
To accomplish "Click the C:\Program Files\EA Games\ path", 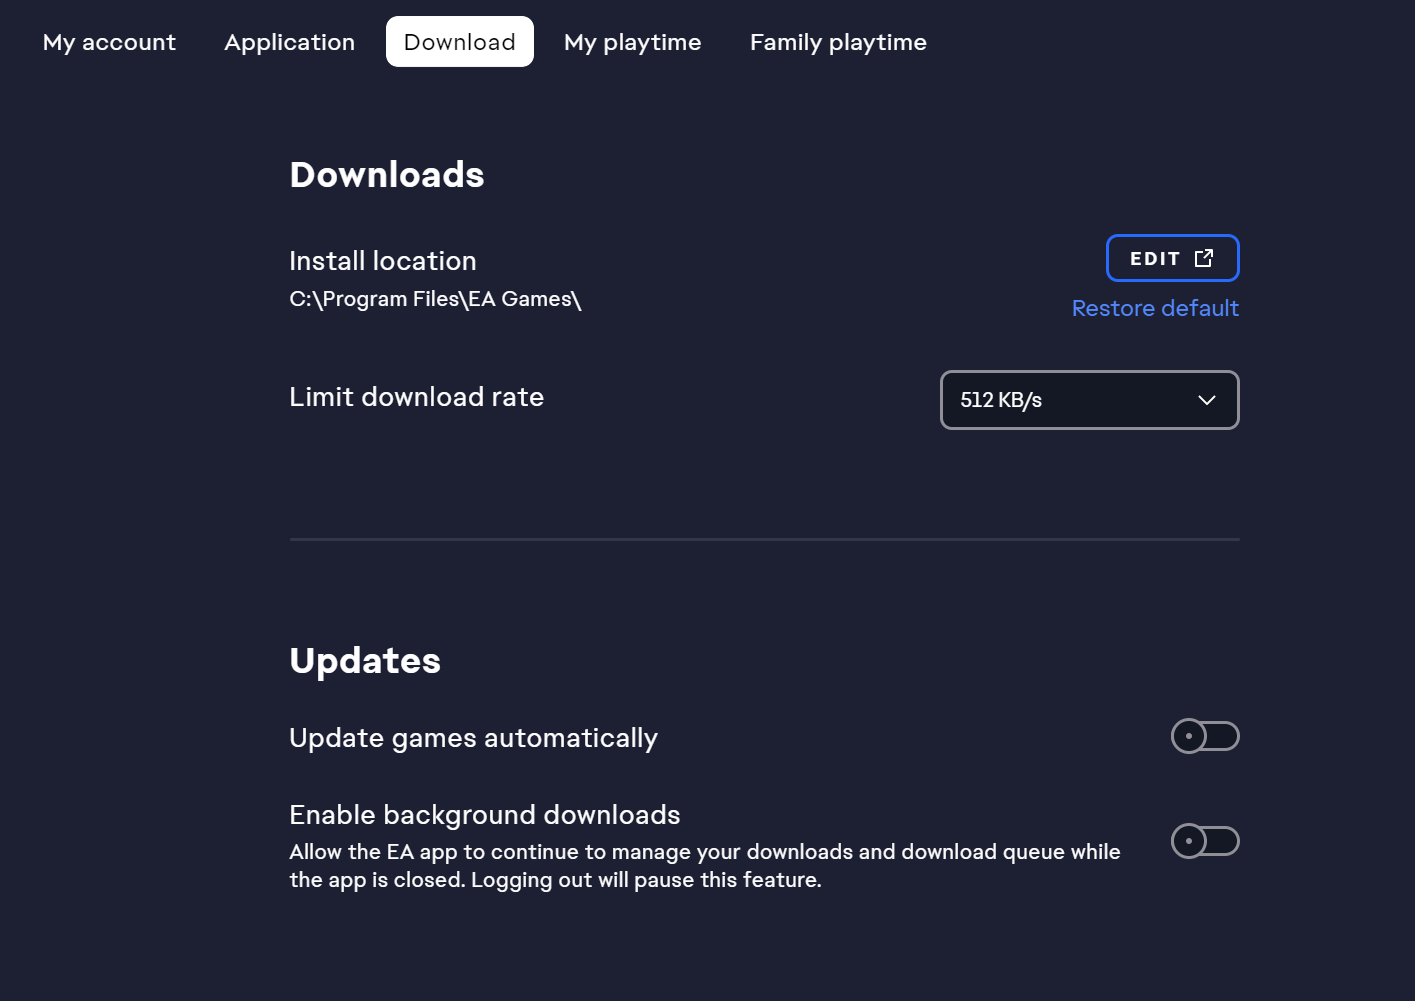I will coord(435,299).
